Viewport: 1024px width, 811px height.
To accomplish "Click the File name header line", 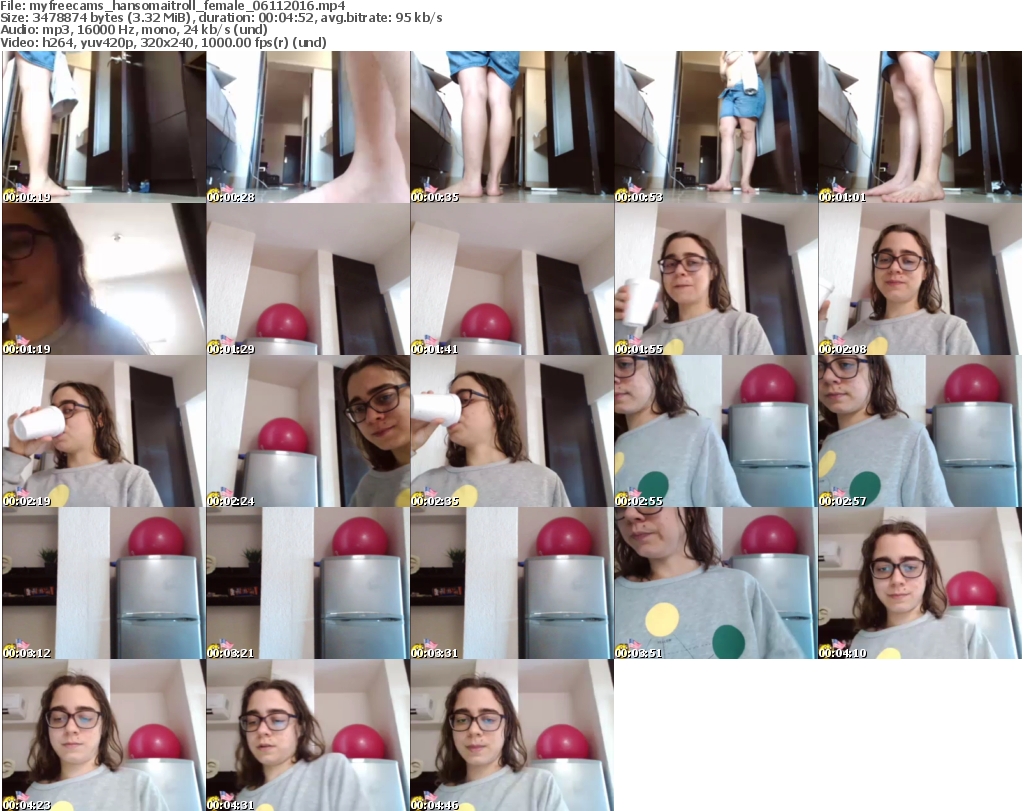I will point(172,6).
